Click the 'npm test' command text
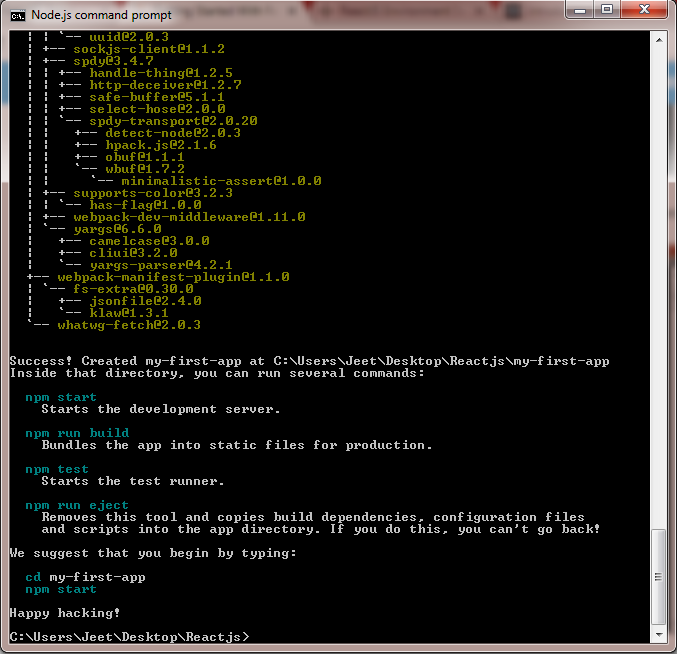 click(x=57, y=469)
